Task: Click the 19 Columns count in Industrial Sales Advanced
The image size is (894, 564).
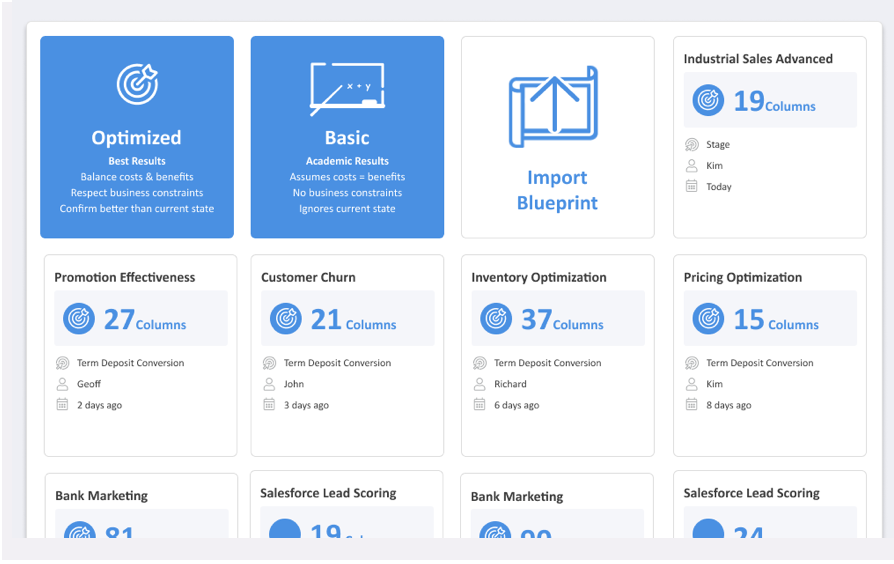Action: click(774, 101)
